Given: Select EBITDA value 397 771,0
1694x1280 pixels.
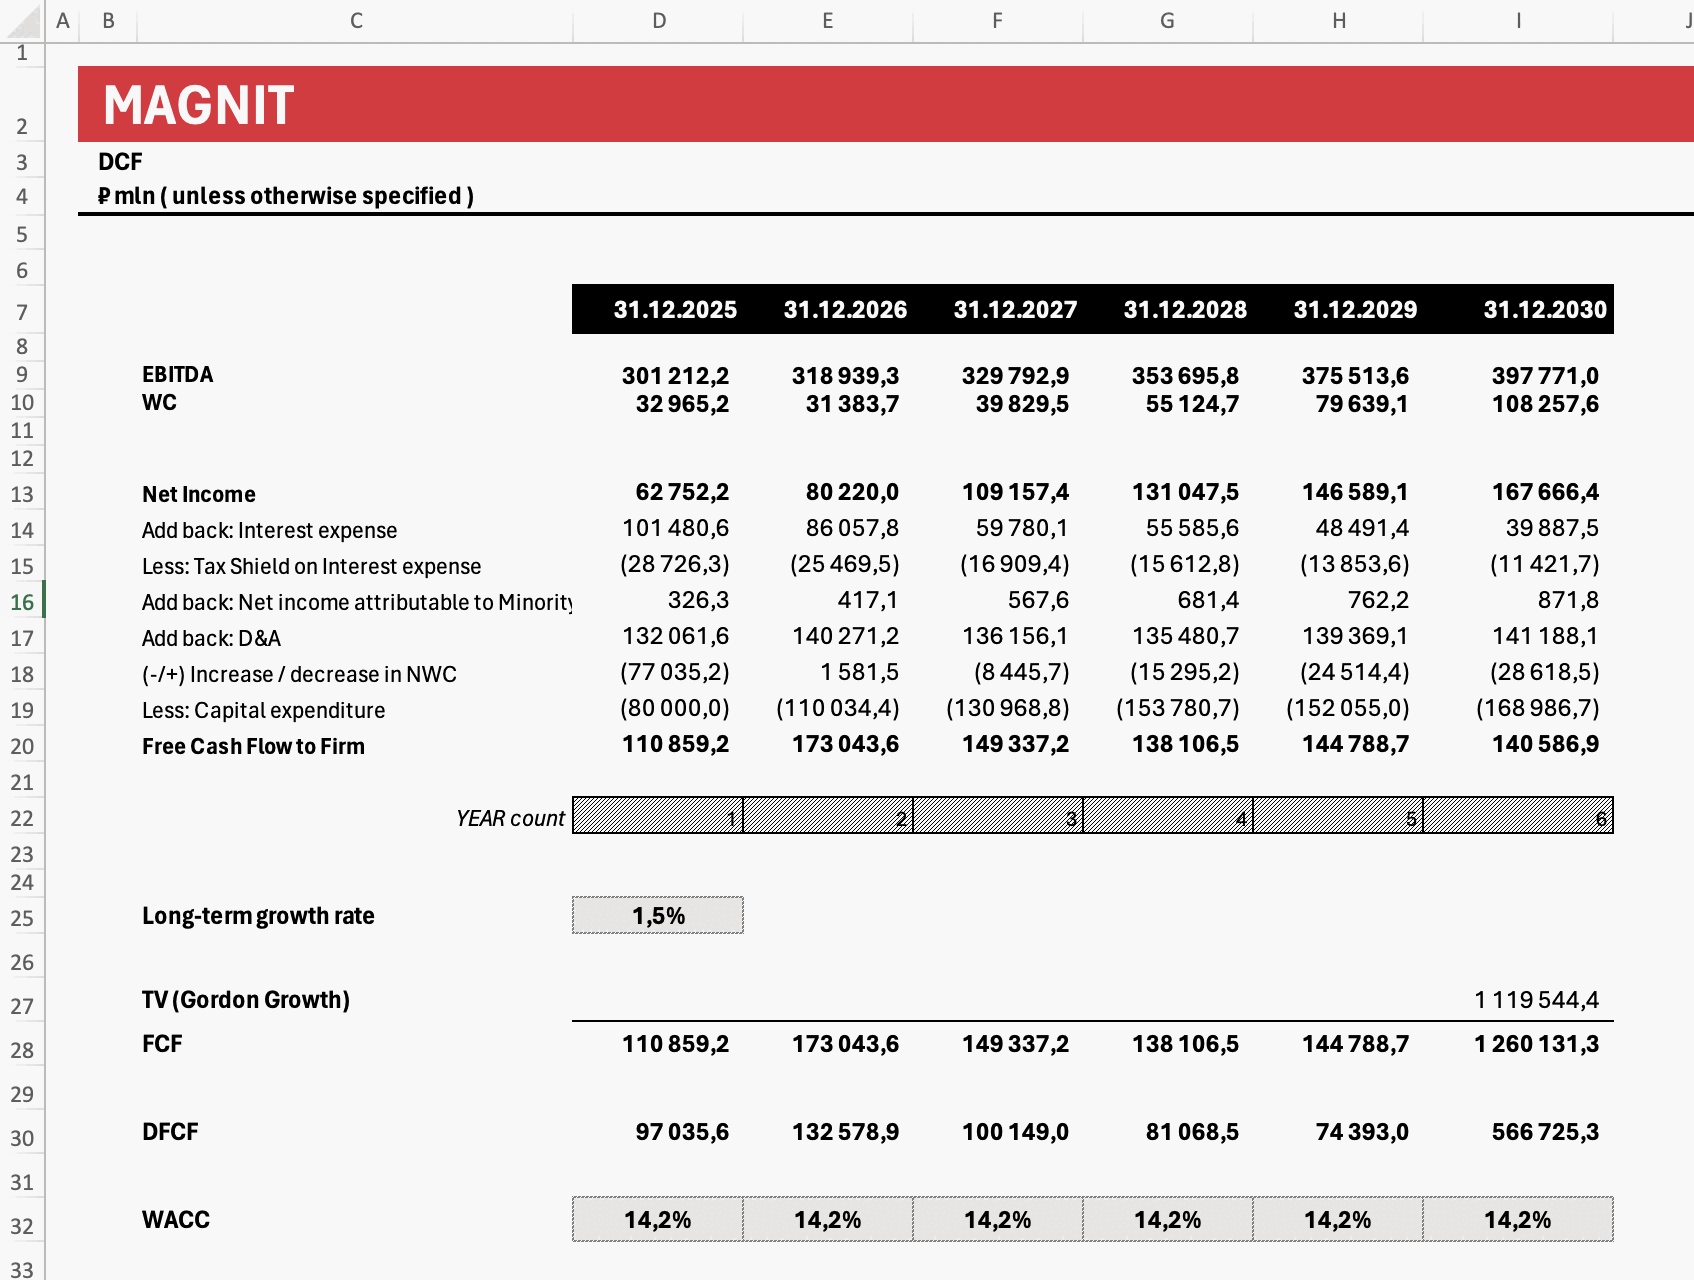Looking at the screenshot, I should pos(1545,376).
